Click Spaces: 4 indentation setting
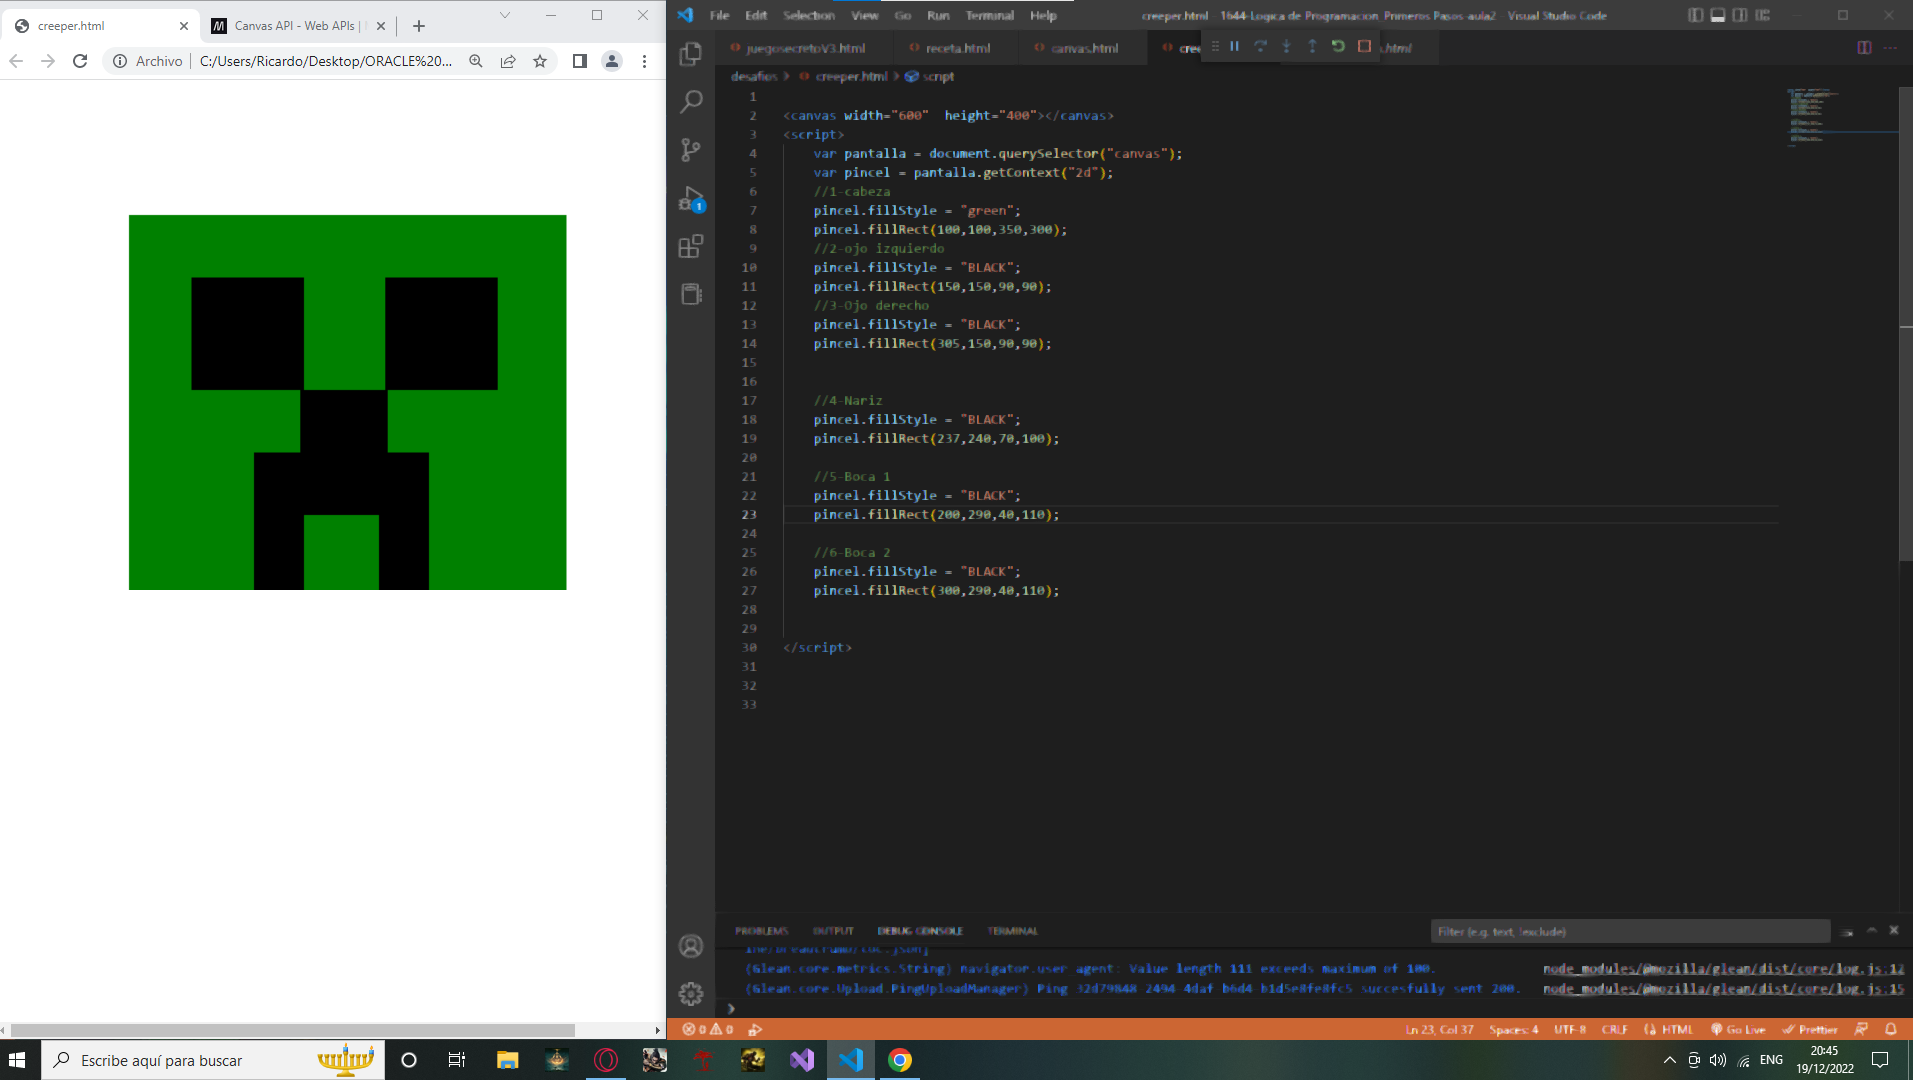Image resolution: width=1913 pixels, height=1080 pixels. 1513,1029
